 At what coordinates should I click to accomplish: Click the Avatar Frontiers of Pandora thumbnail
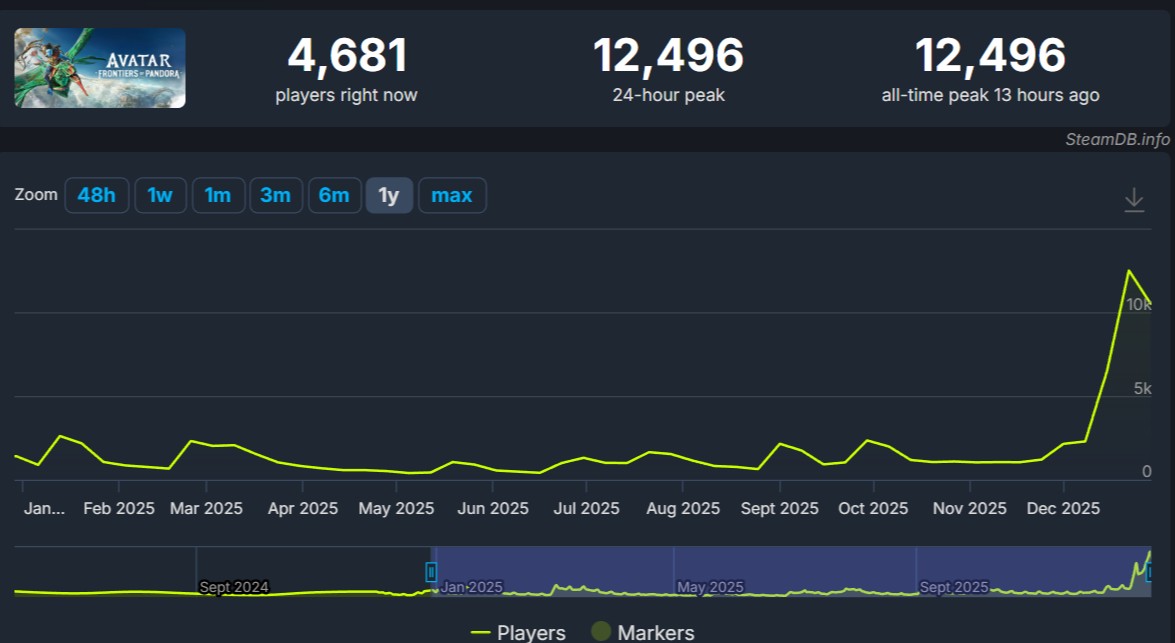pyautogui.click(x=100, y=68)
